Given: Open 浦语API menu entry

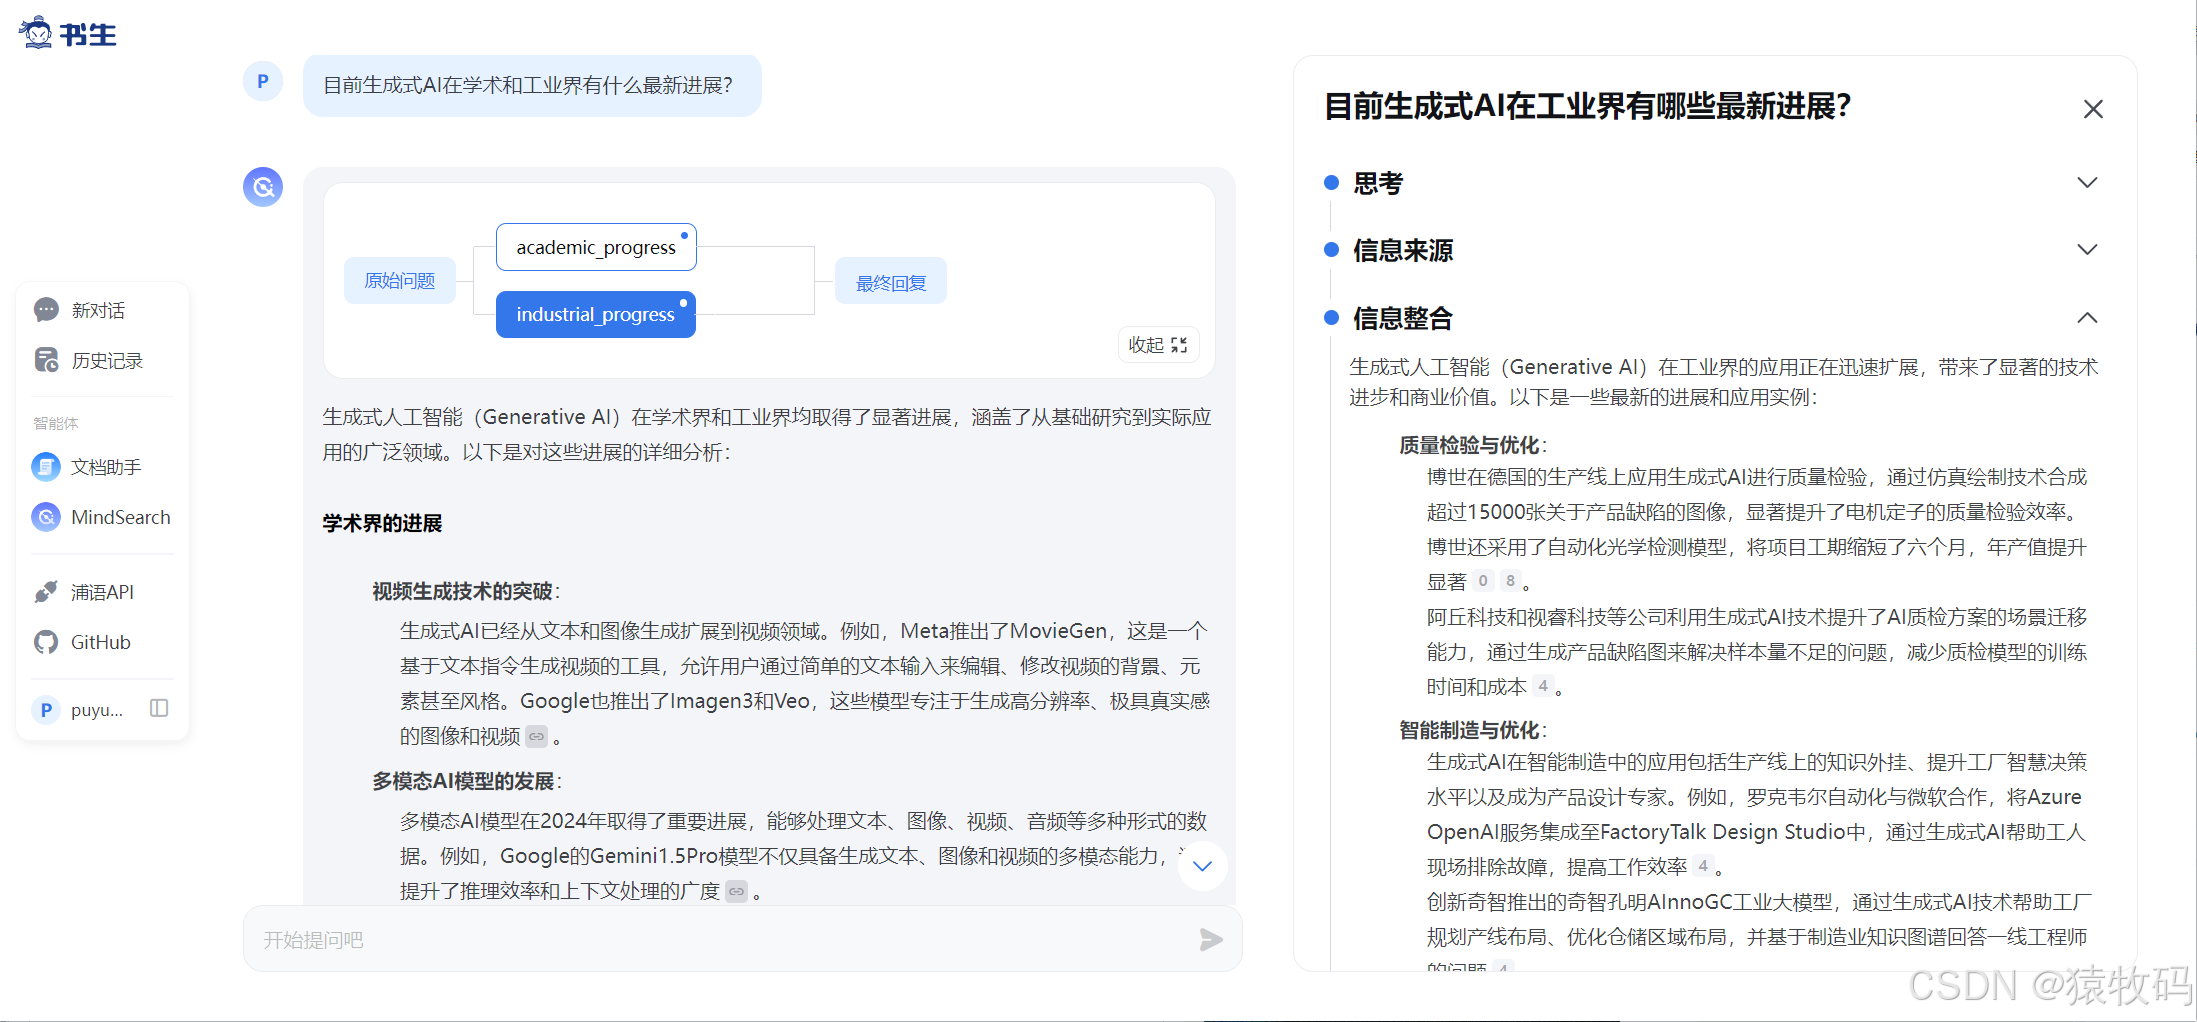Looking at the screenshot, I should pos(102,592).
